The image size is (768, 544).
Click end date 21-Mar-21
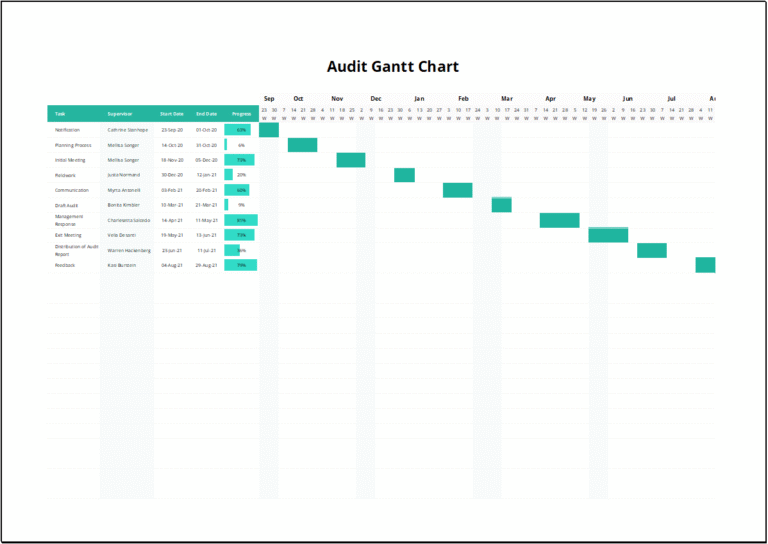(206, 205)
